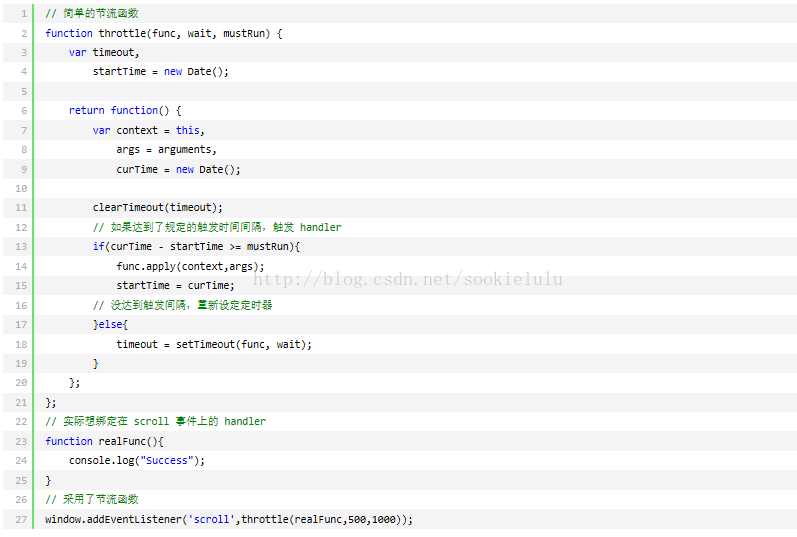Click 'clearTimeout(timeout);' on line 11
The height and width of the screenshot is (537, 797).
point(158,207)
